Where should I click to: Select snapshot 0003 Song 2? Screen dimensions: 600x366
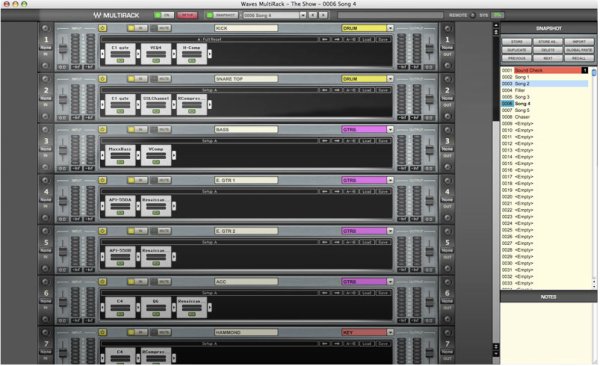(545, 83)
